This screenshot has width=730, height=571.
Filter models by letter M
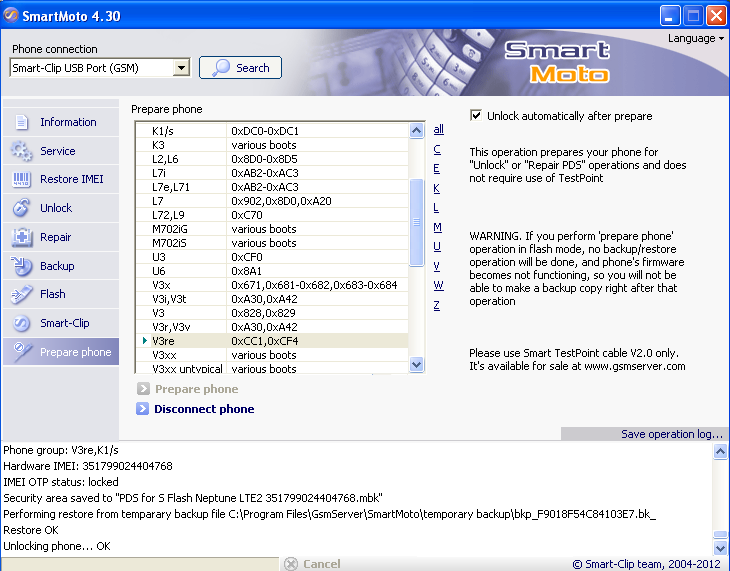(437, 227)
